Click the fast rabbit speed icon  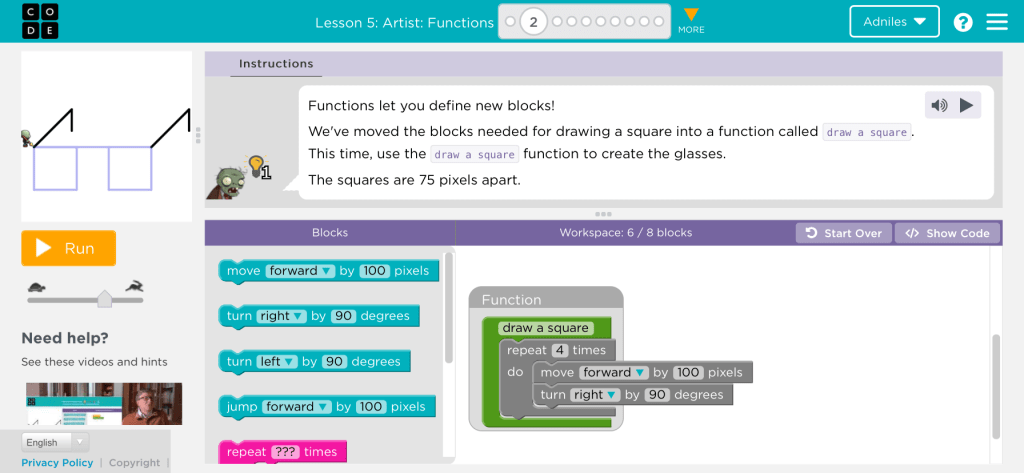133,287
